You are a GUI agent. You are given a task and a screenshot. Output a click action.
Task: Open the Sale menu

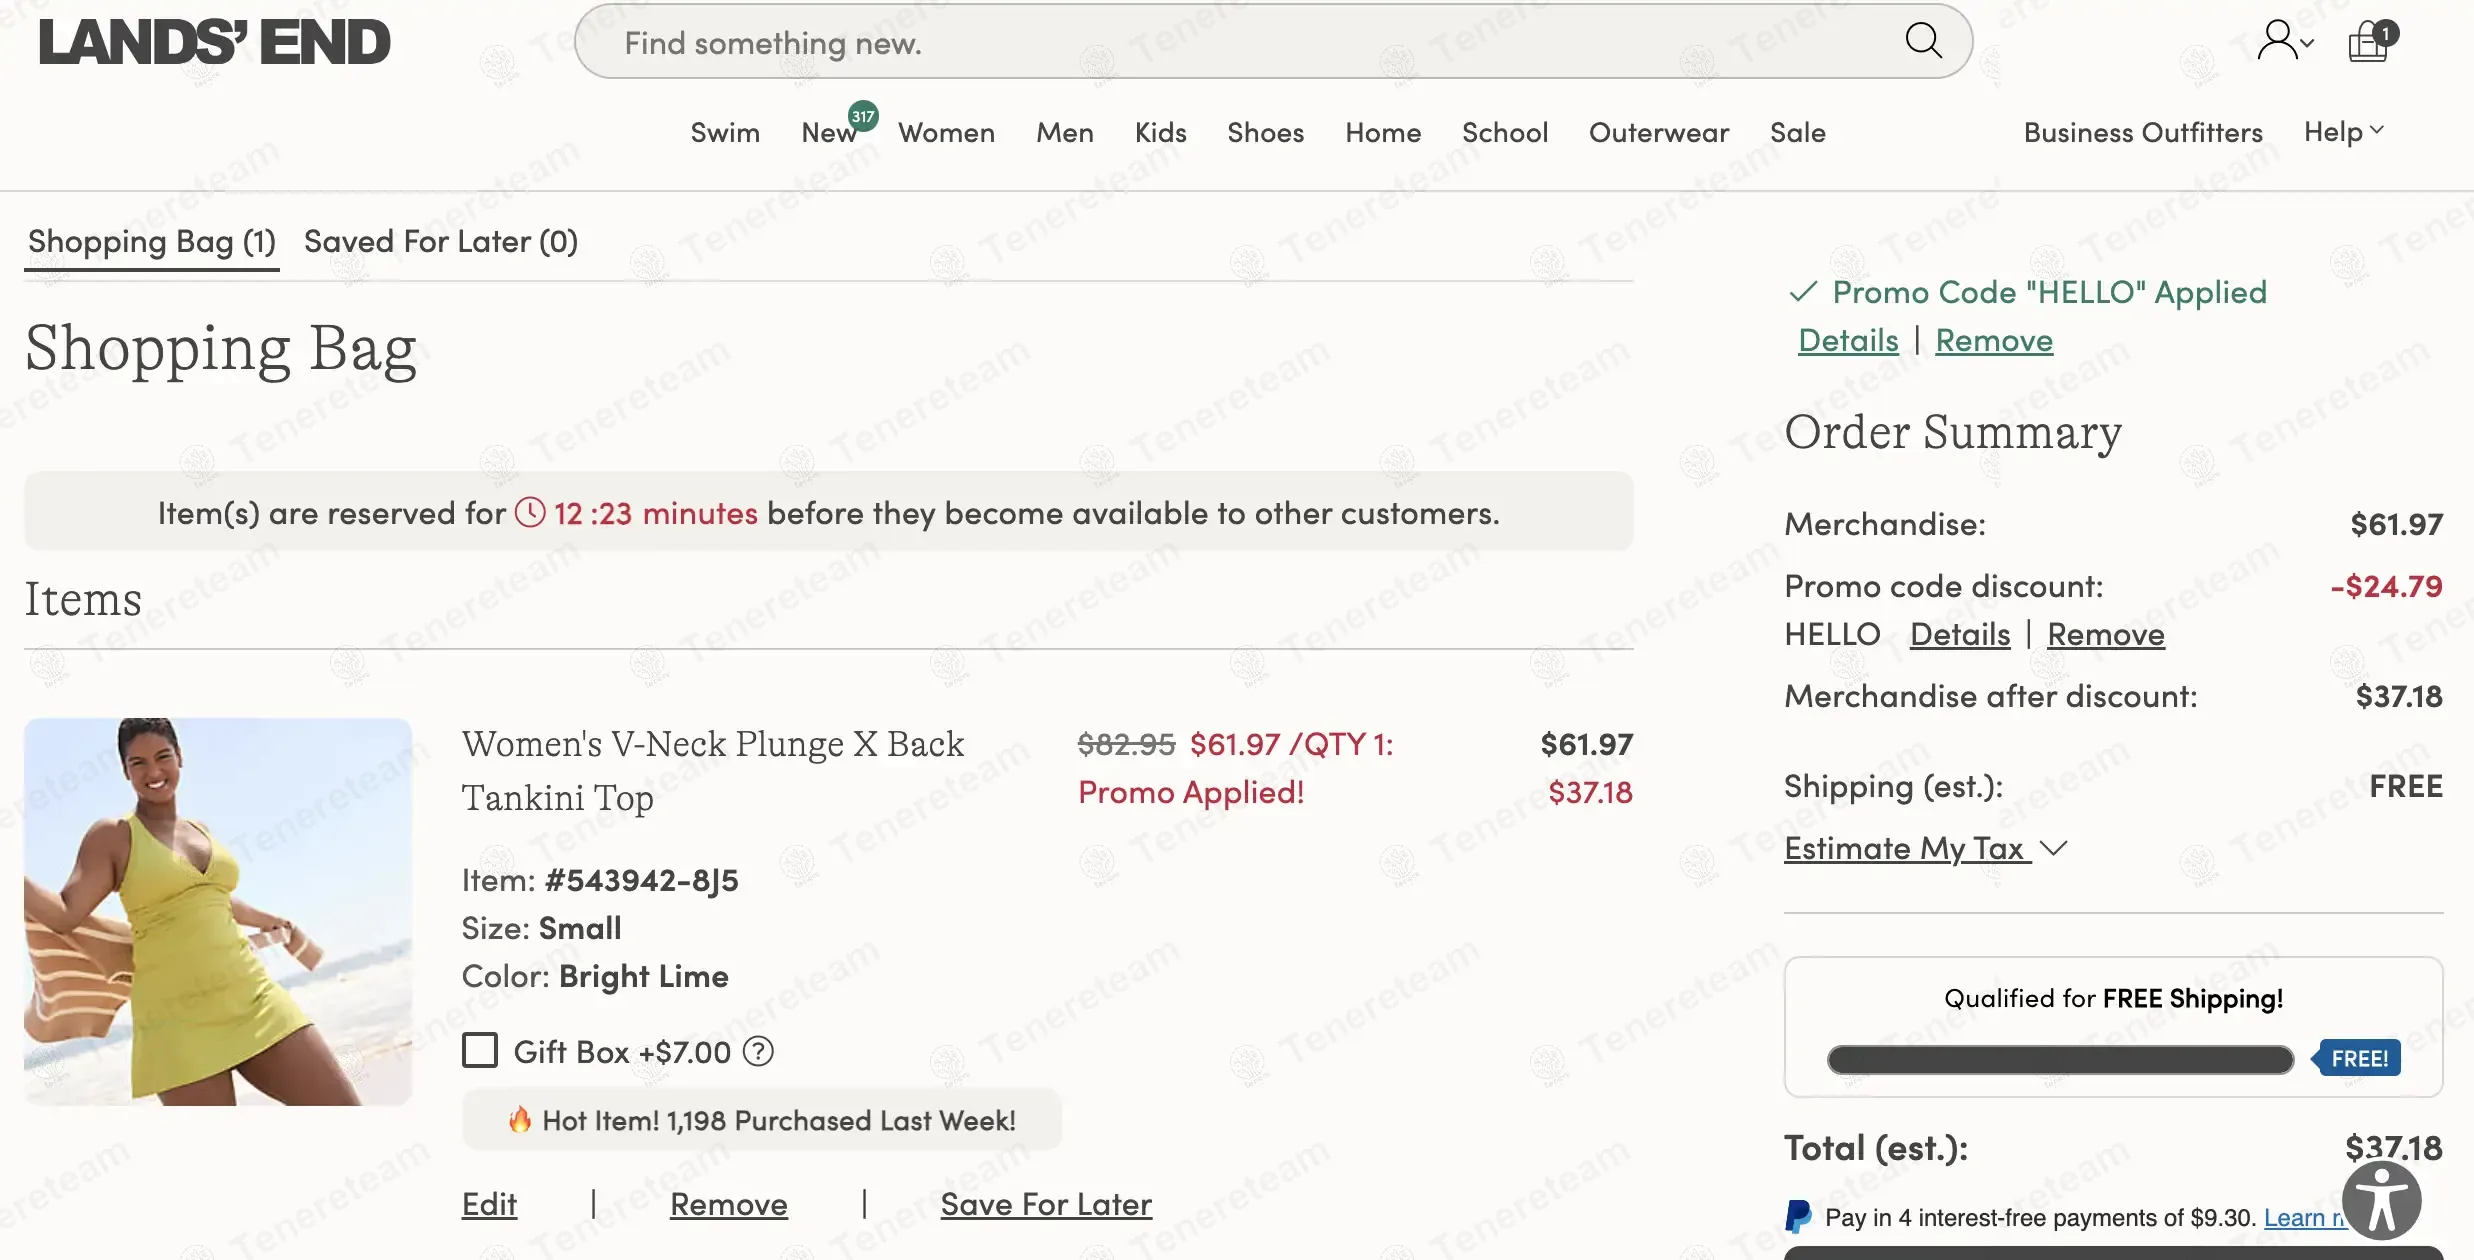(x=1798, y=132)
